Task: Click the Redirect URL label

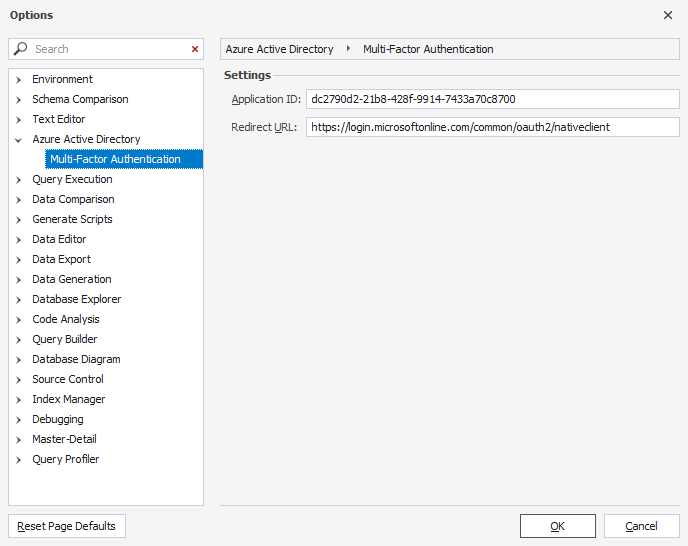Action: (x=264, y=127)
